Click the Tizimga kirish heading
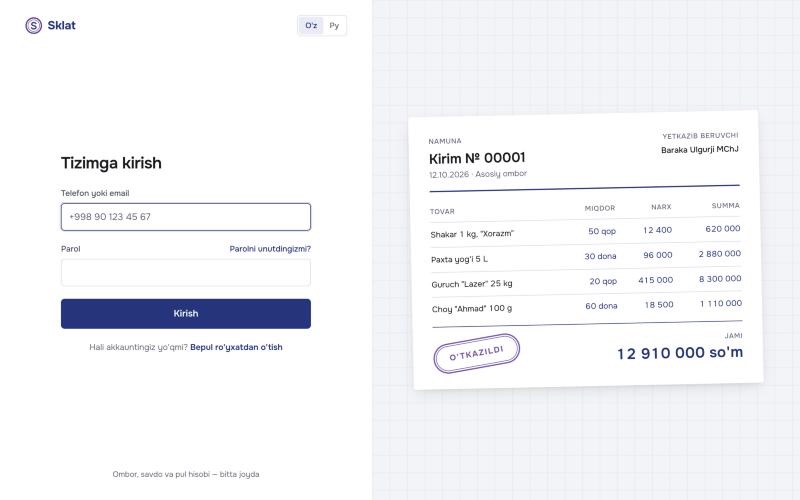Image resolution: width=800 pixels, height=500 pixels. (111, 163)
